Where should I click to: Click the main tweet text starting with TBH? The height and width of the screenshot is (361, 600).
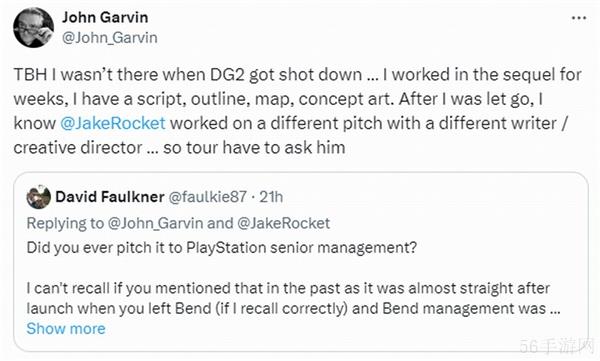point(297,111)
